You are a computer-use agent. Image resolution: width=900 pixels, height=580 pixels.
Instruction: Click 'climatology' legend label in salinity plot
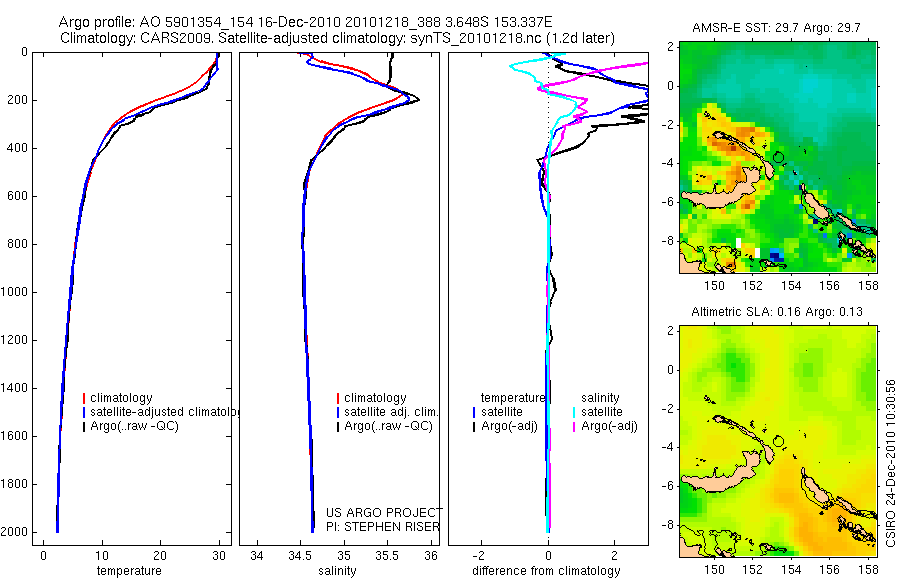click(375, 398)
